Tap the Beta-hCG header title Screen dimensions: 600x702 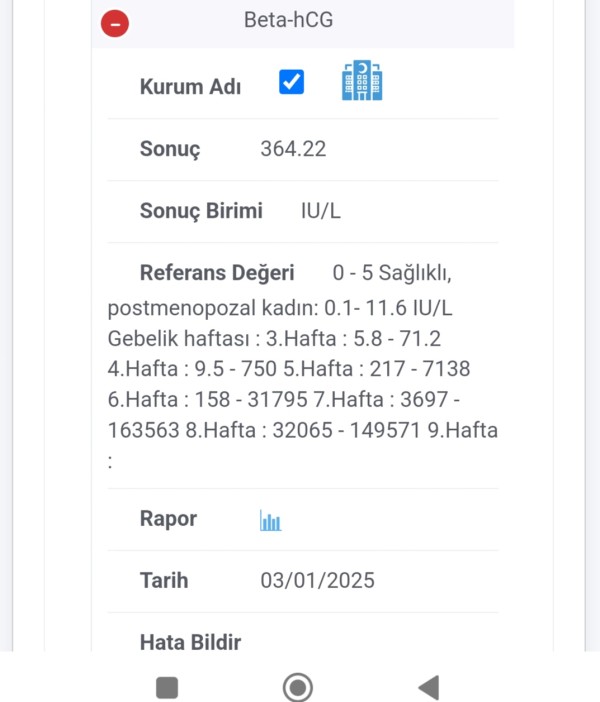288,20
